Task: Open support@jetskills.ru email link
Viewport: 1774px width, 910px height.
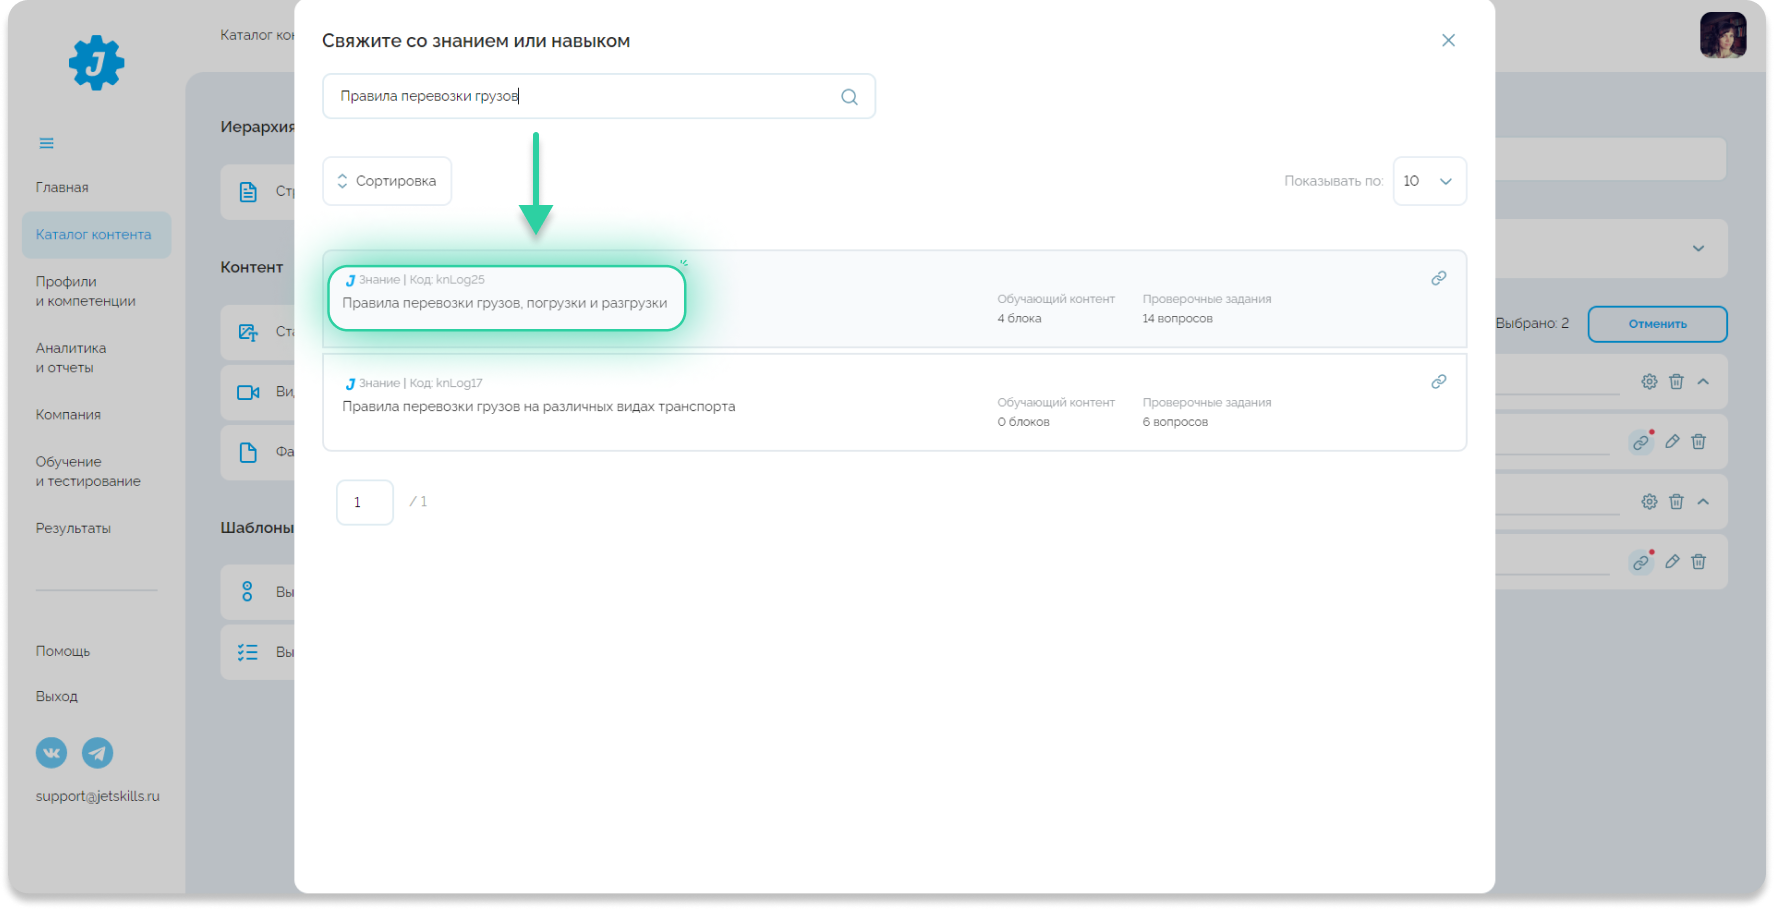Action: coord(97,796)
